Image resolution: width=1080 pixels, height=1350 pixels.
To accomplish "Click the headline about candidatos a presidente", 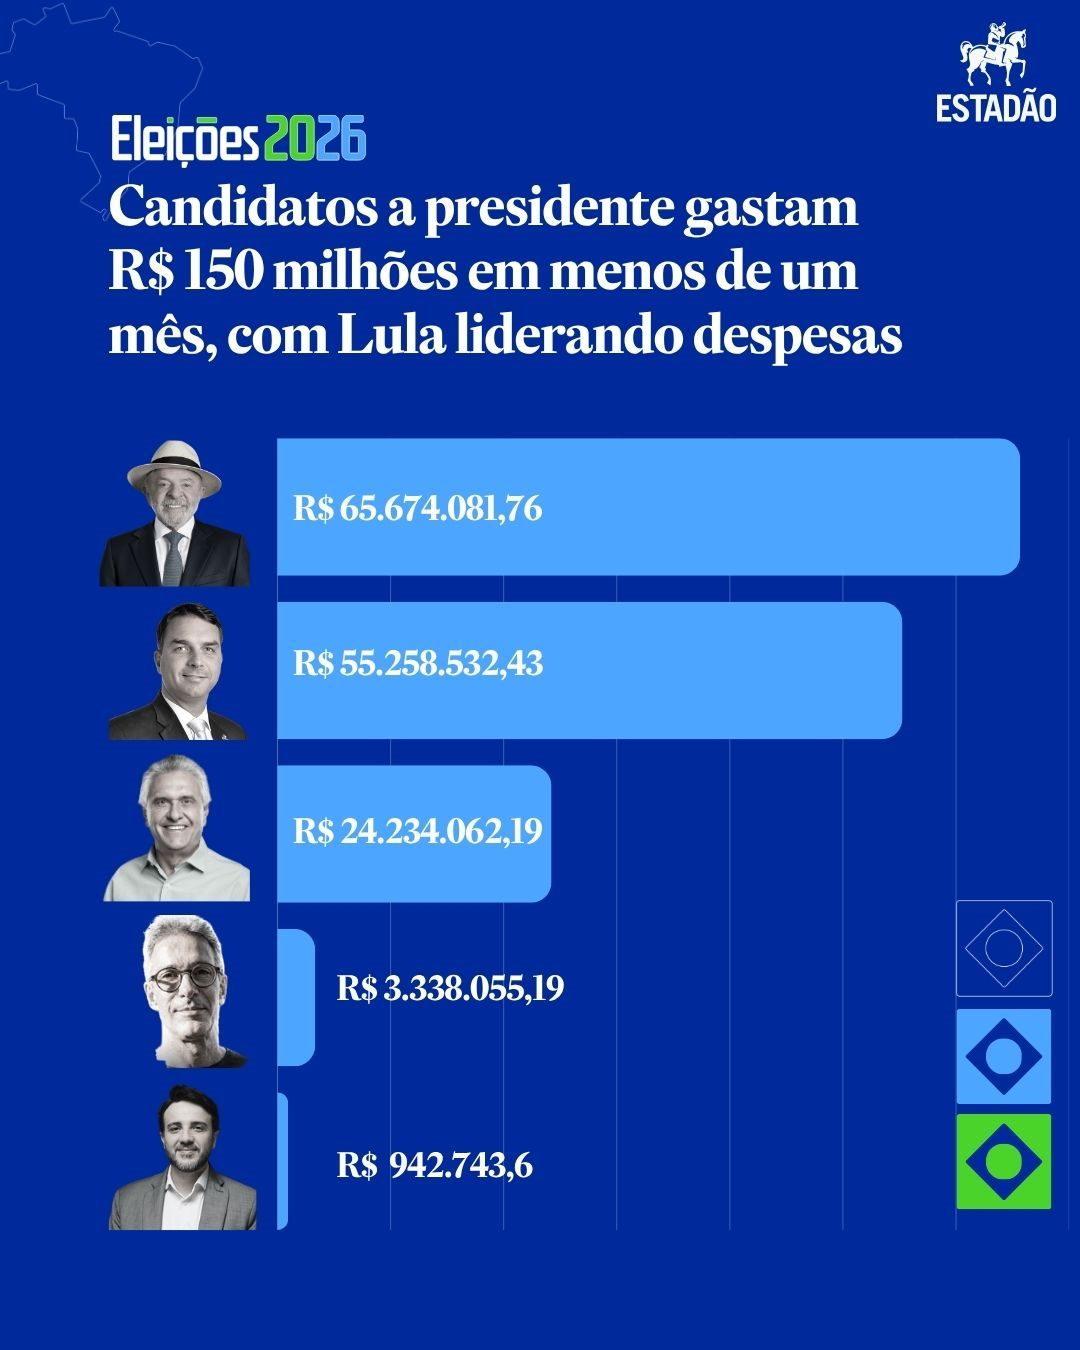I will click(x=506, y=272).
